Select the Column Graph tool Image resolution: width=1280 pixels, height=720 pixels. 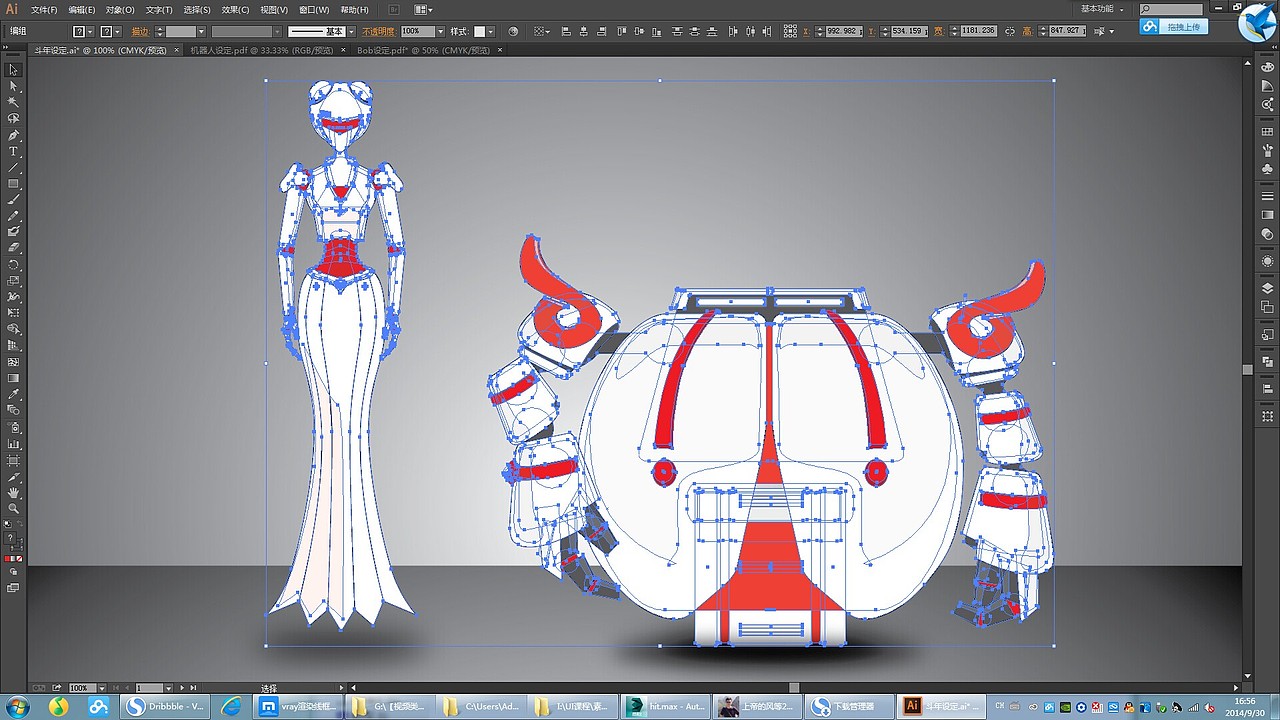click(x=14, y=443)
